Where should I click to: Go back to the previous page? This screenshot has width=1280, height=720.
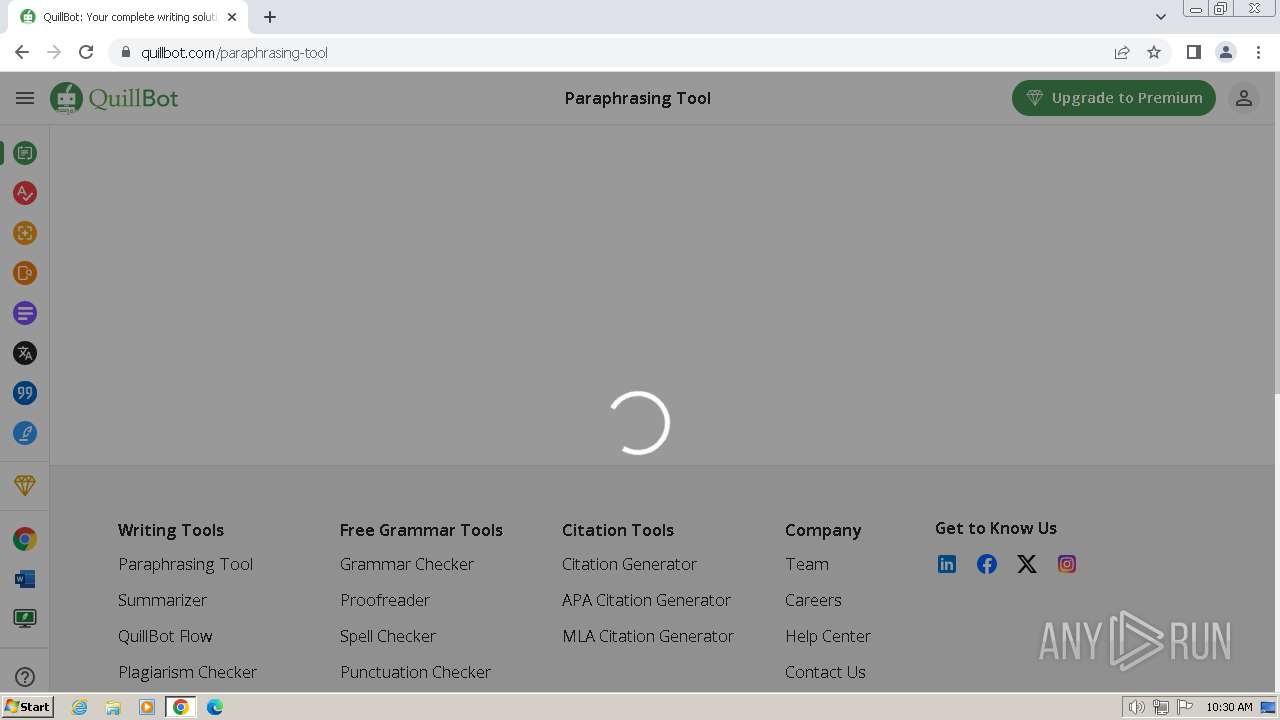click(x=22, y=52)
